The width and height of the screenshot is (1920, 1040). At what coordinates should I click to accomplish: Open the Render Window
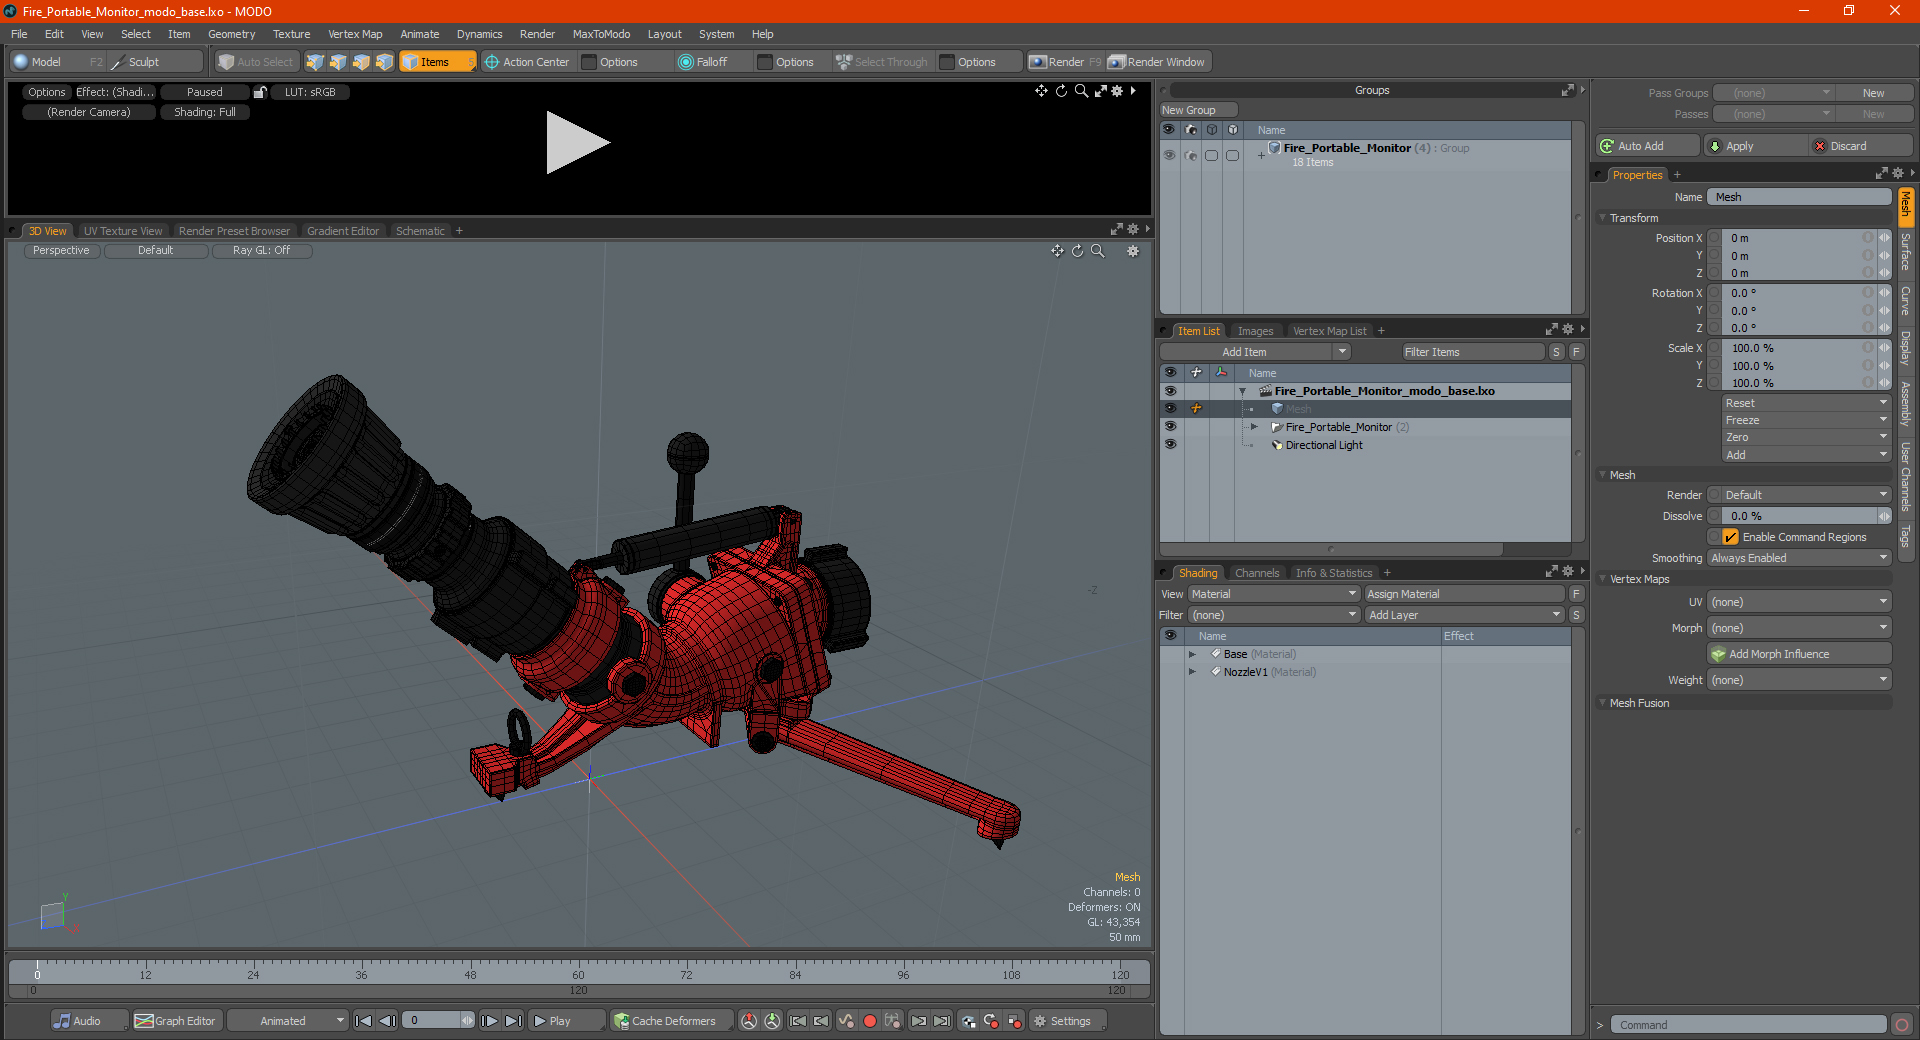[x=1157, y=62]
